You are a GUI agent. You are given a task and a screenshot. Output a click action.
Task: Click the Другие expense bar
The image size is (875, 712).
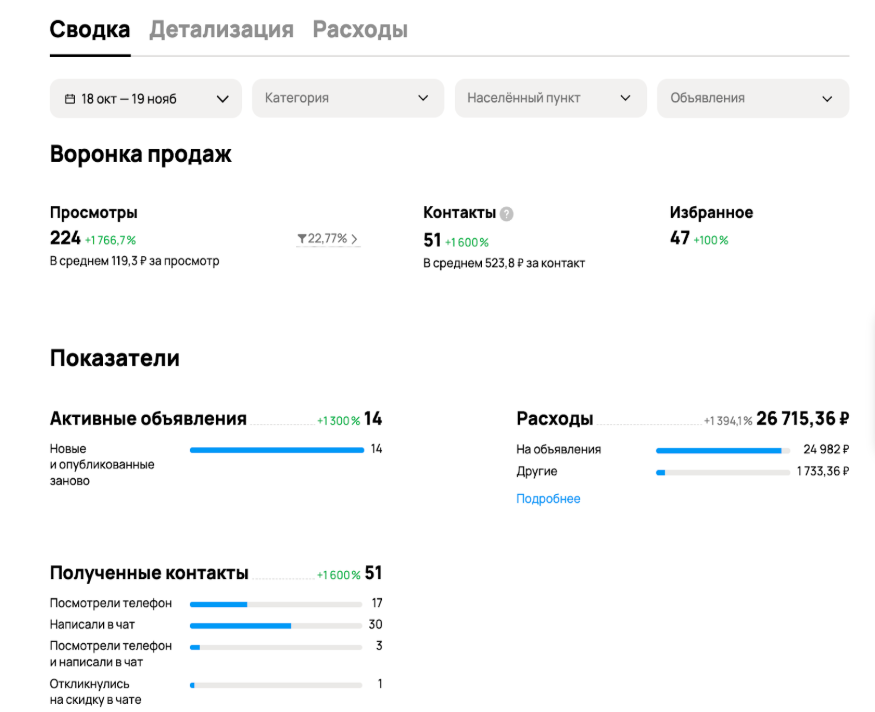723,473
